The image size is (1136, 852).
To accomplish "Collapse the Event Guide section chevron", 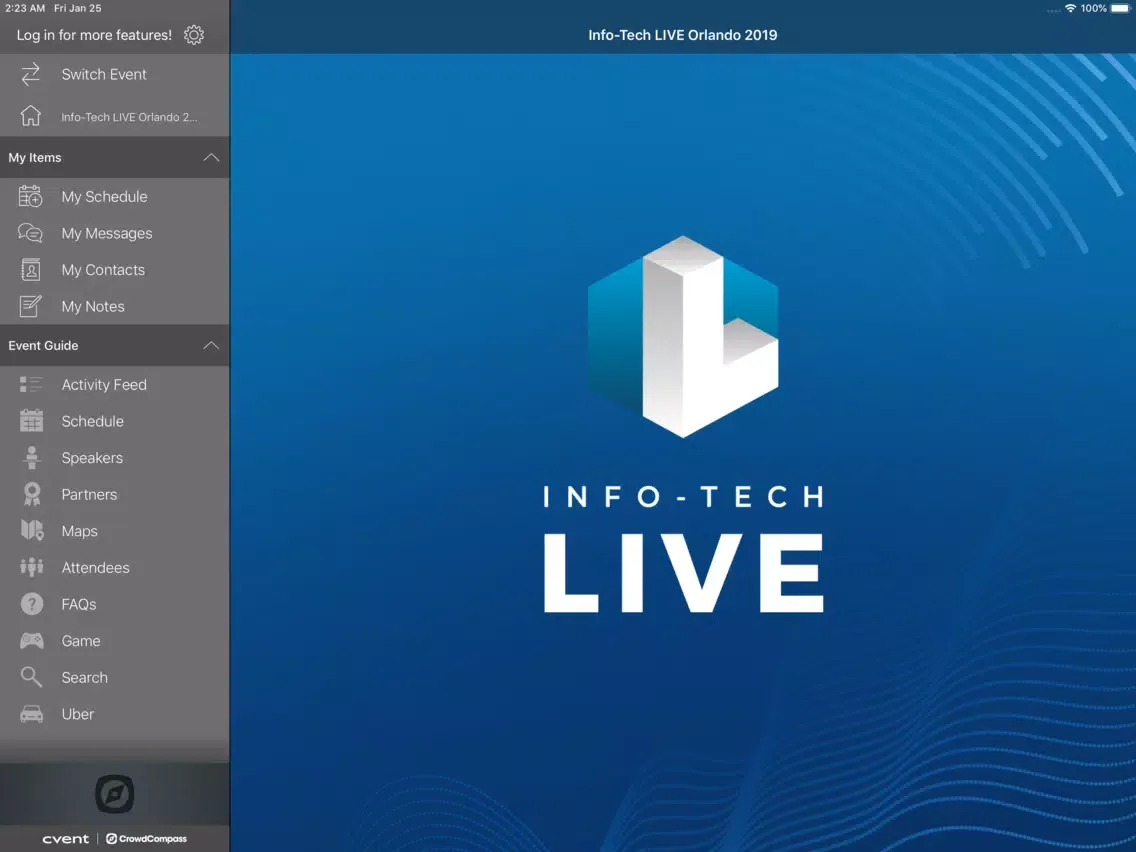I will tap(211, 346).
